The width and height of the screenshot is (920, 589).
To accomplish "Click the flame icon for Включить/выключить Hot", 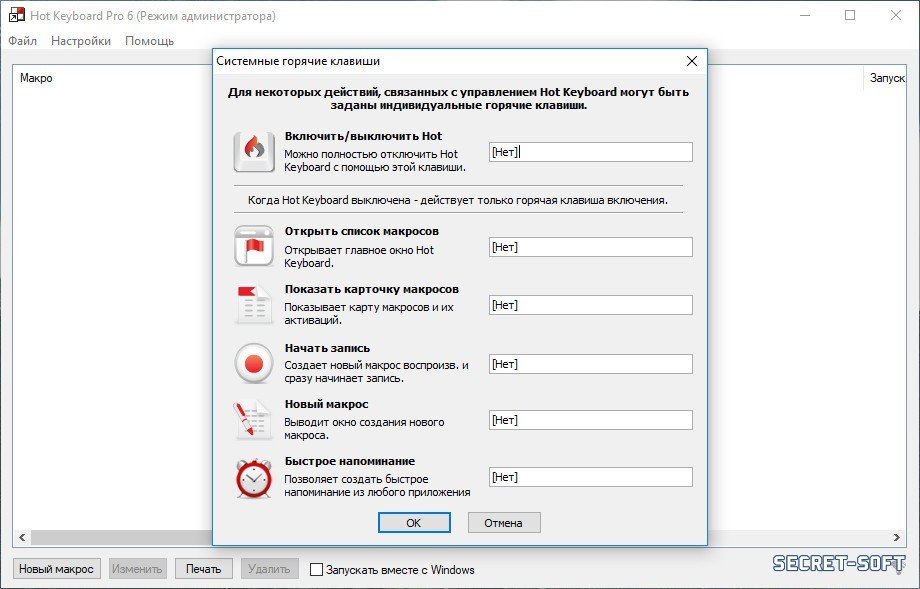I will click(x=254, y=153).
